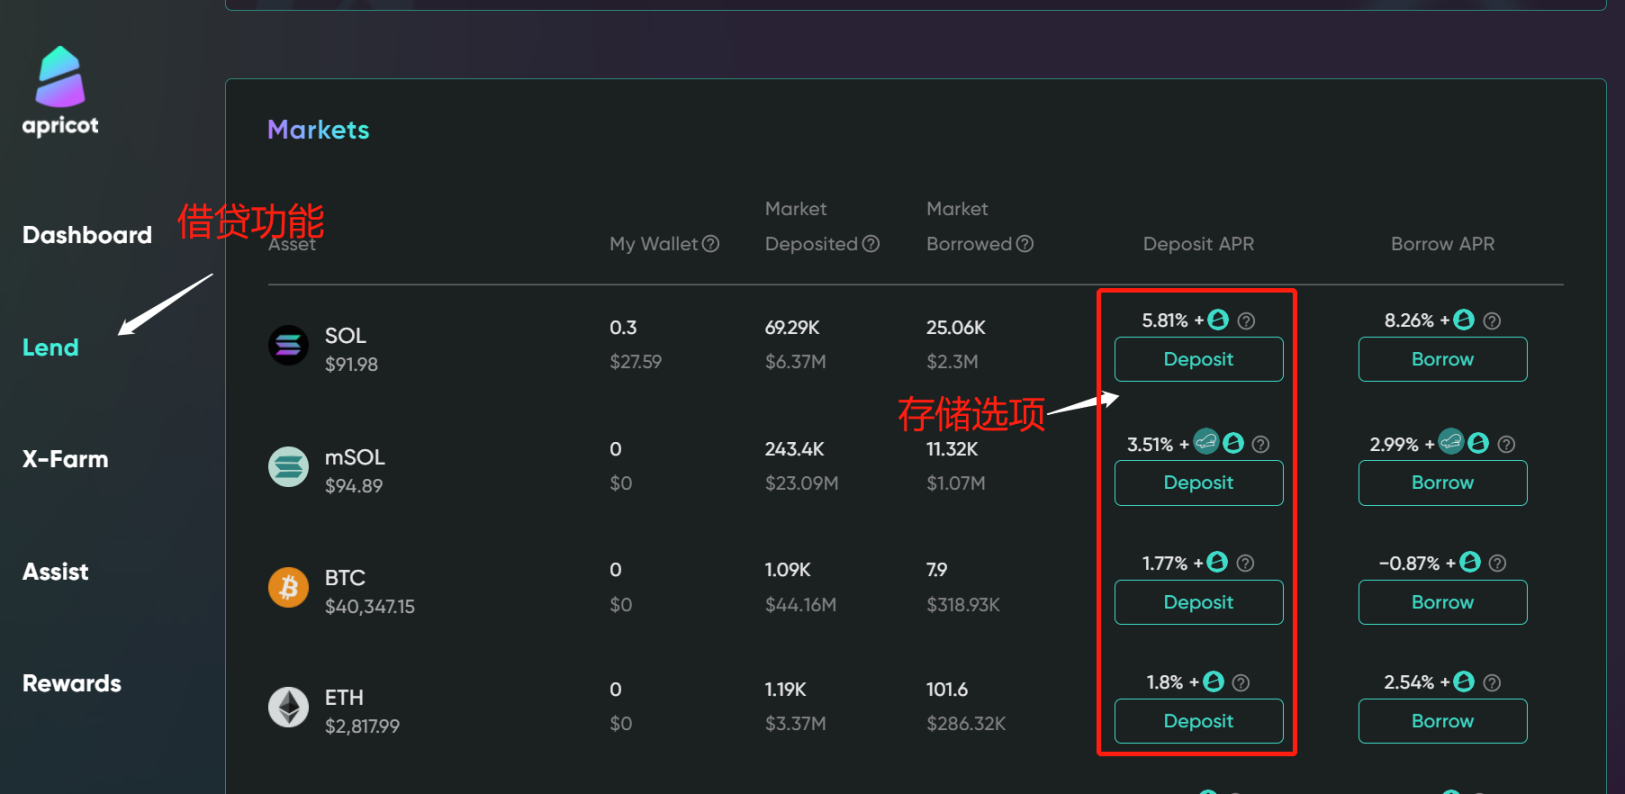The image size is (1625, 794).
Task: Navigate to Rewards
Action: [71, 684]
